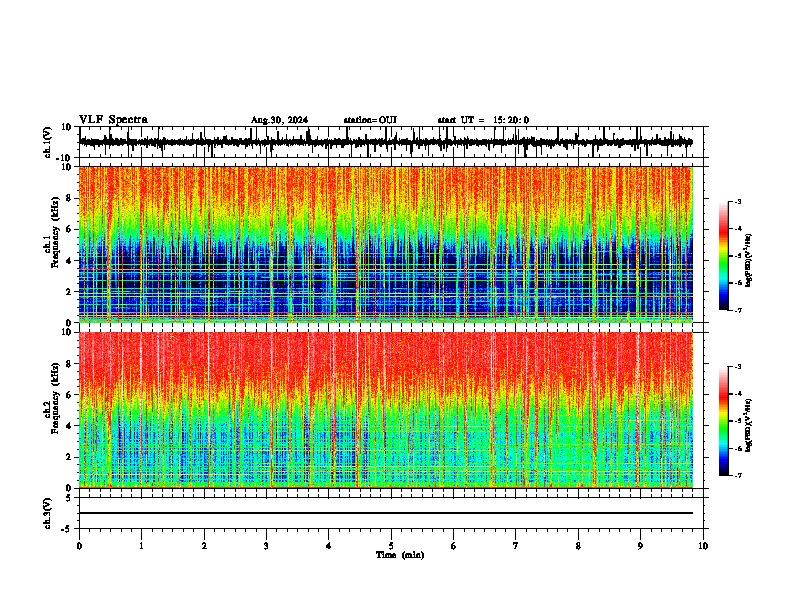Click inside the ch.1 frequency spectrogram

[x=386, y=244]
